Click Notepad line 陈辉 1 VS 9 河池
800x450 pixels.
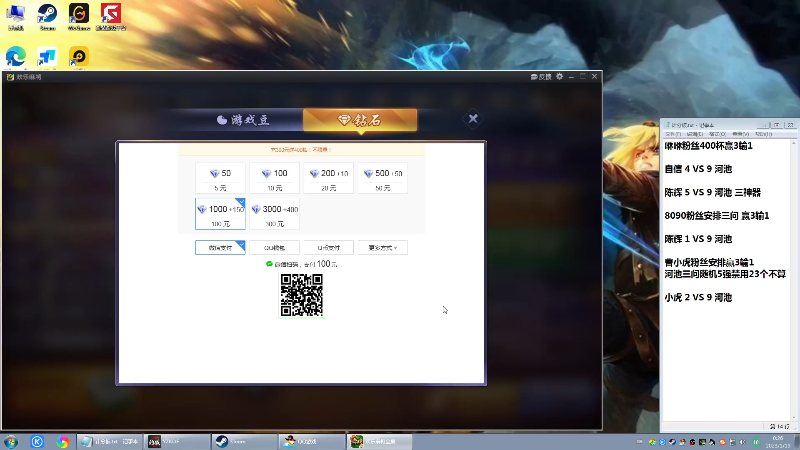pos(698,239)
